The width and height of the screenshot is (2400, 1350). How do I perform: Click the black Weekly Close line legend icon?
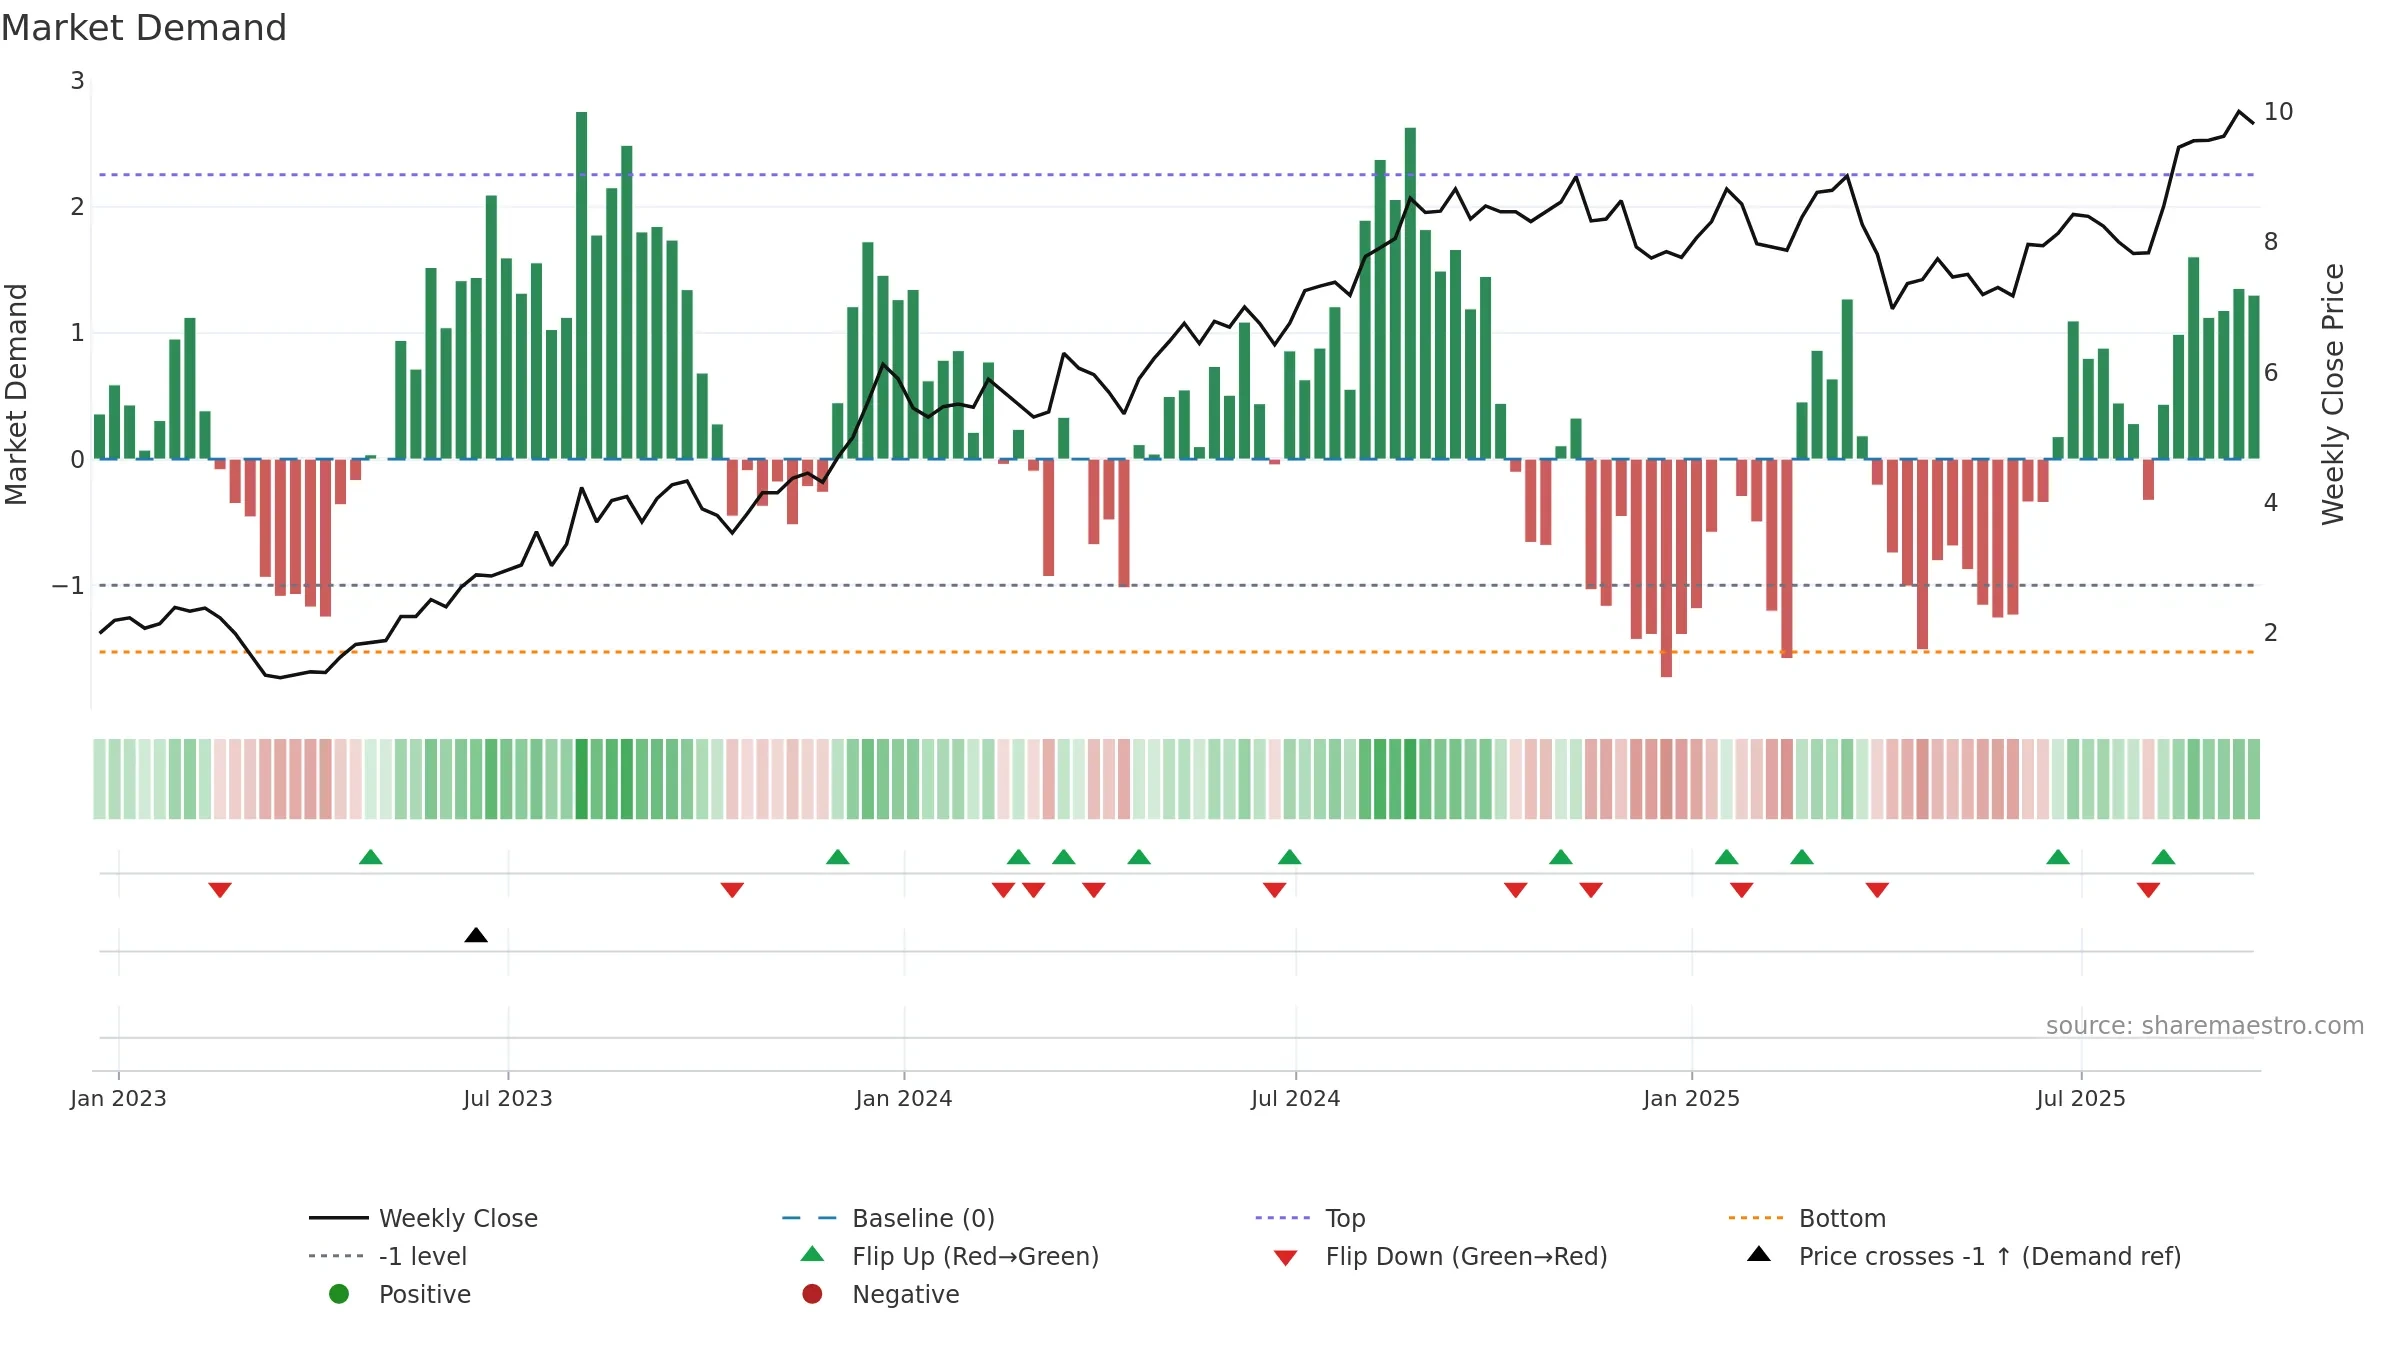tap(338, 1218)
